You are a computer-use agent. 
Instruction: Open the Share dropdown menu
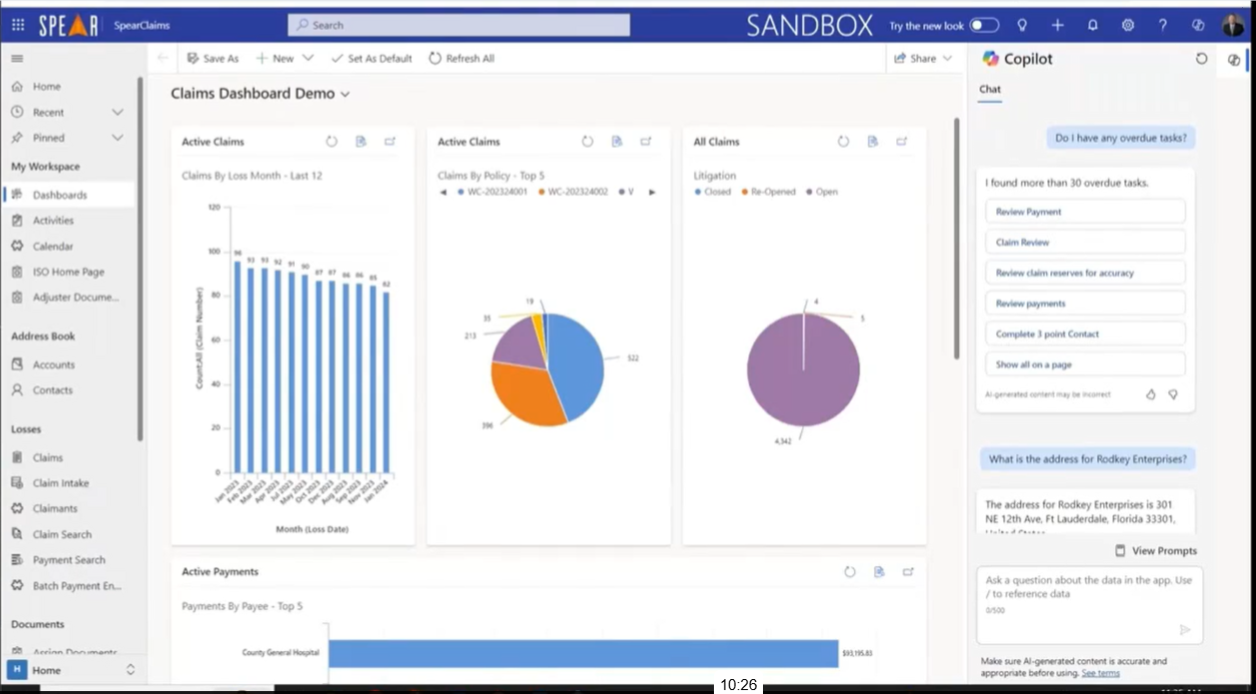(x=947, y=59)
